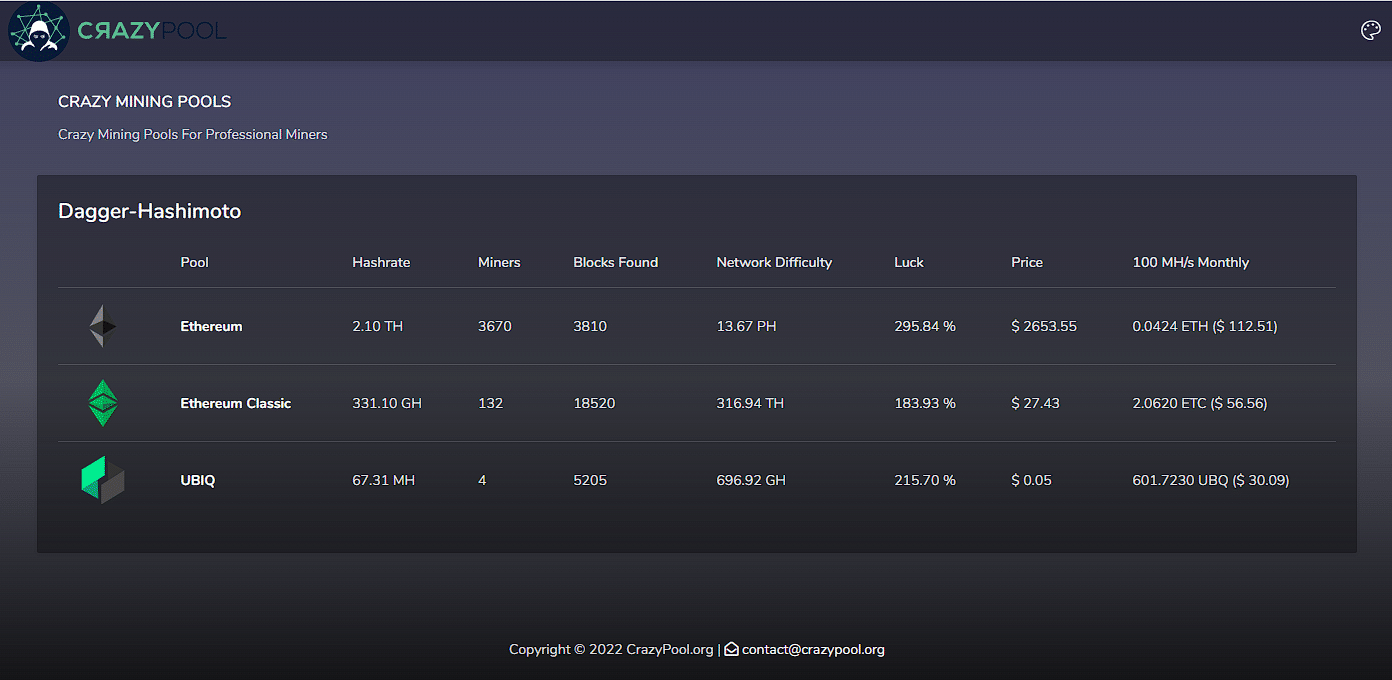1392x680 pixels.
Task: Click the CRAZY MINING POOLS title
Action: click(x=145, y=101)
